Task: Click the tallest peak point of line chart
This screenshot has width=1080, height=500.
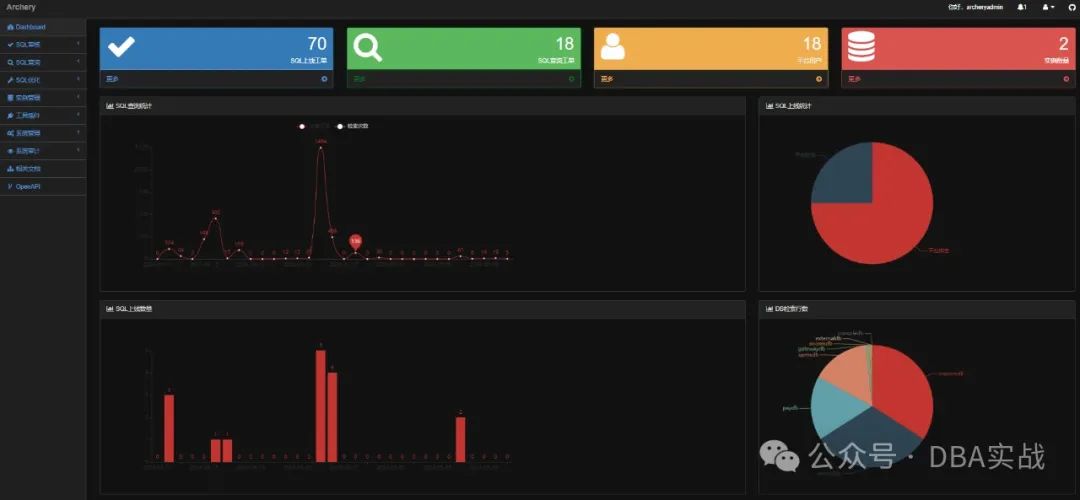Action: coord(320,147)
